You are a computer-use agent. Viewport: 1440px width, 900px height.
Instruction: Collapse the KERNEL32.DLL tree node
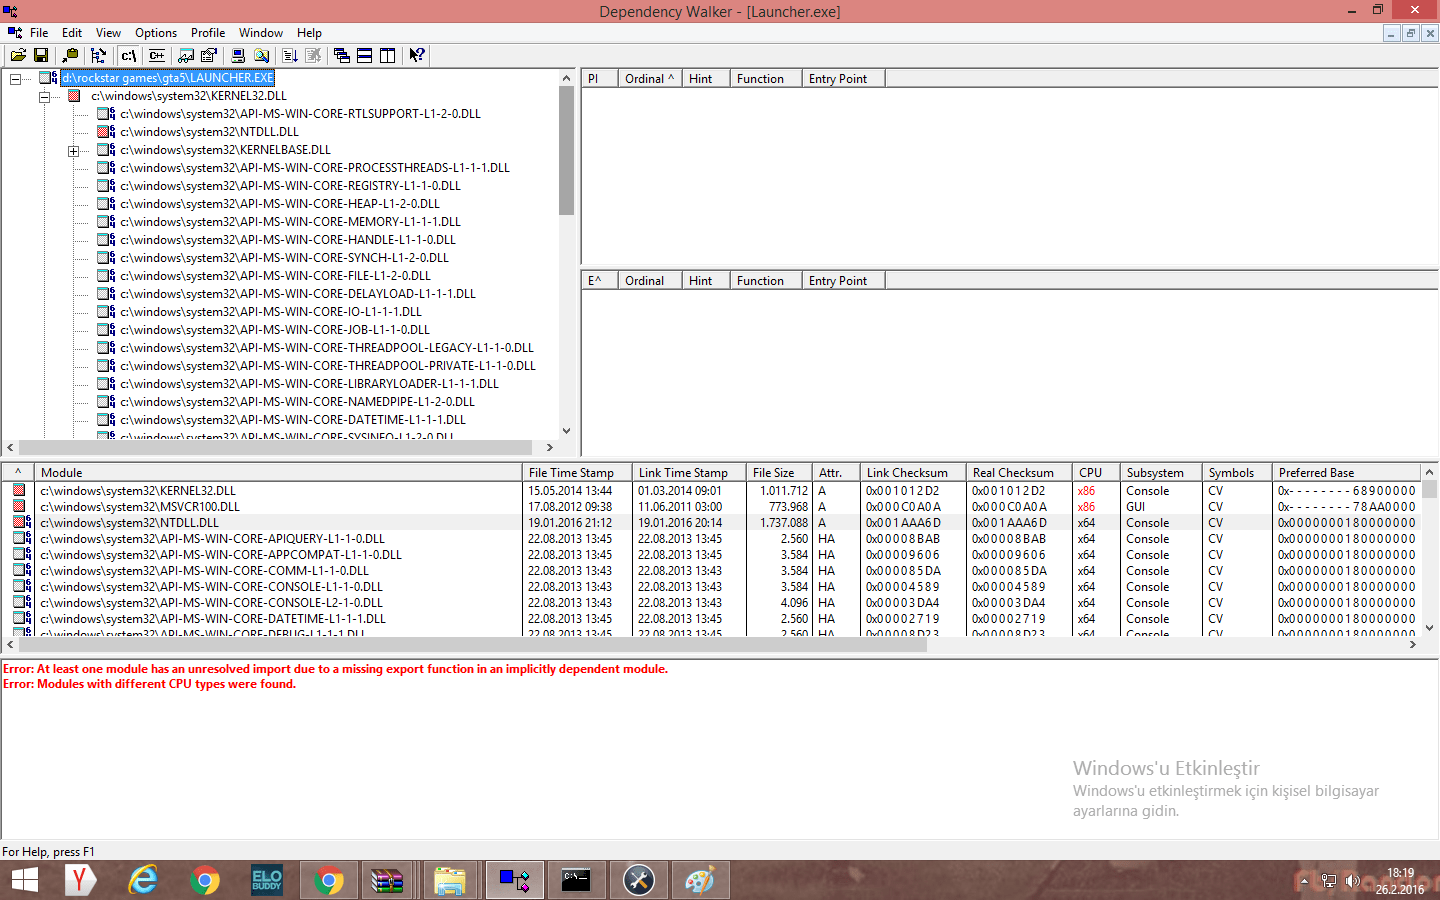(44, 96)
